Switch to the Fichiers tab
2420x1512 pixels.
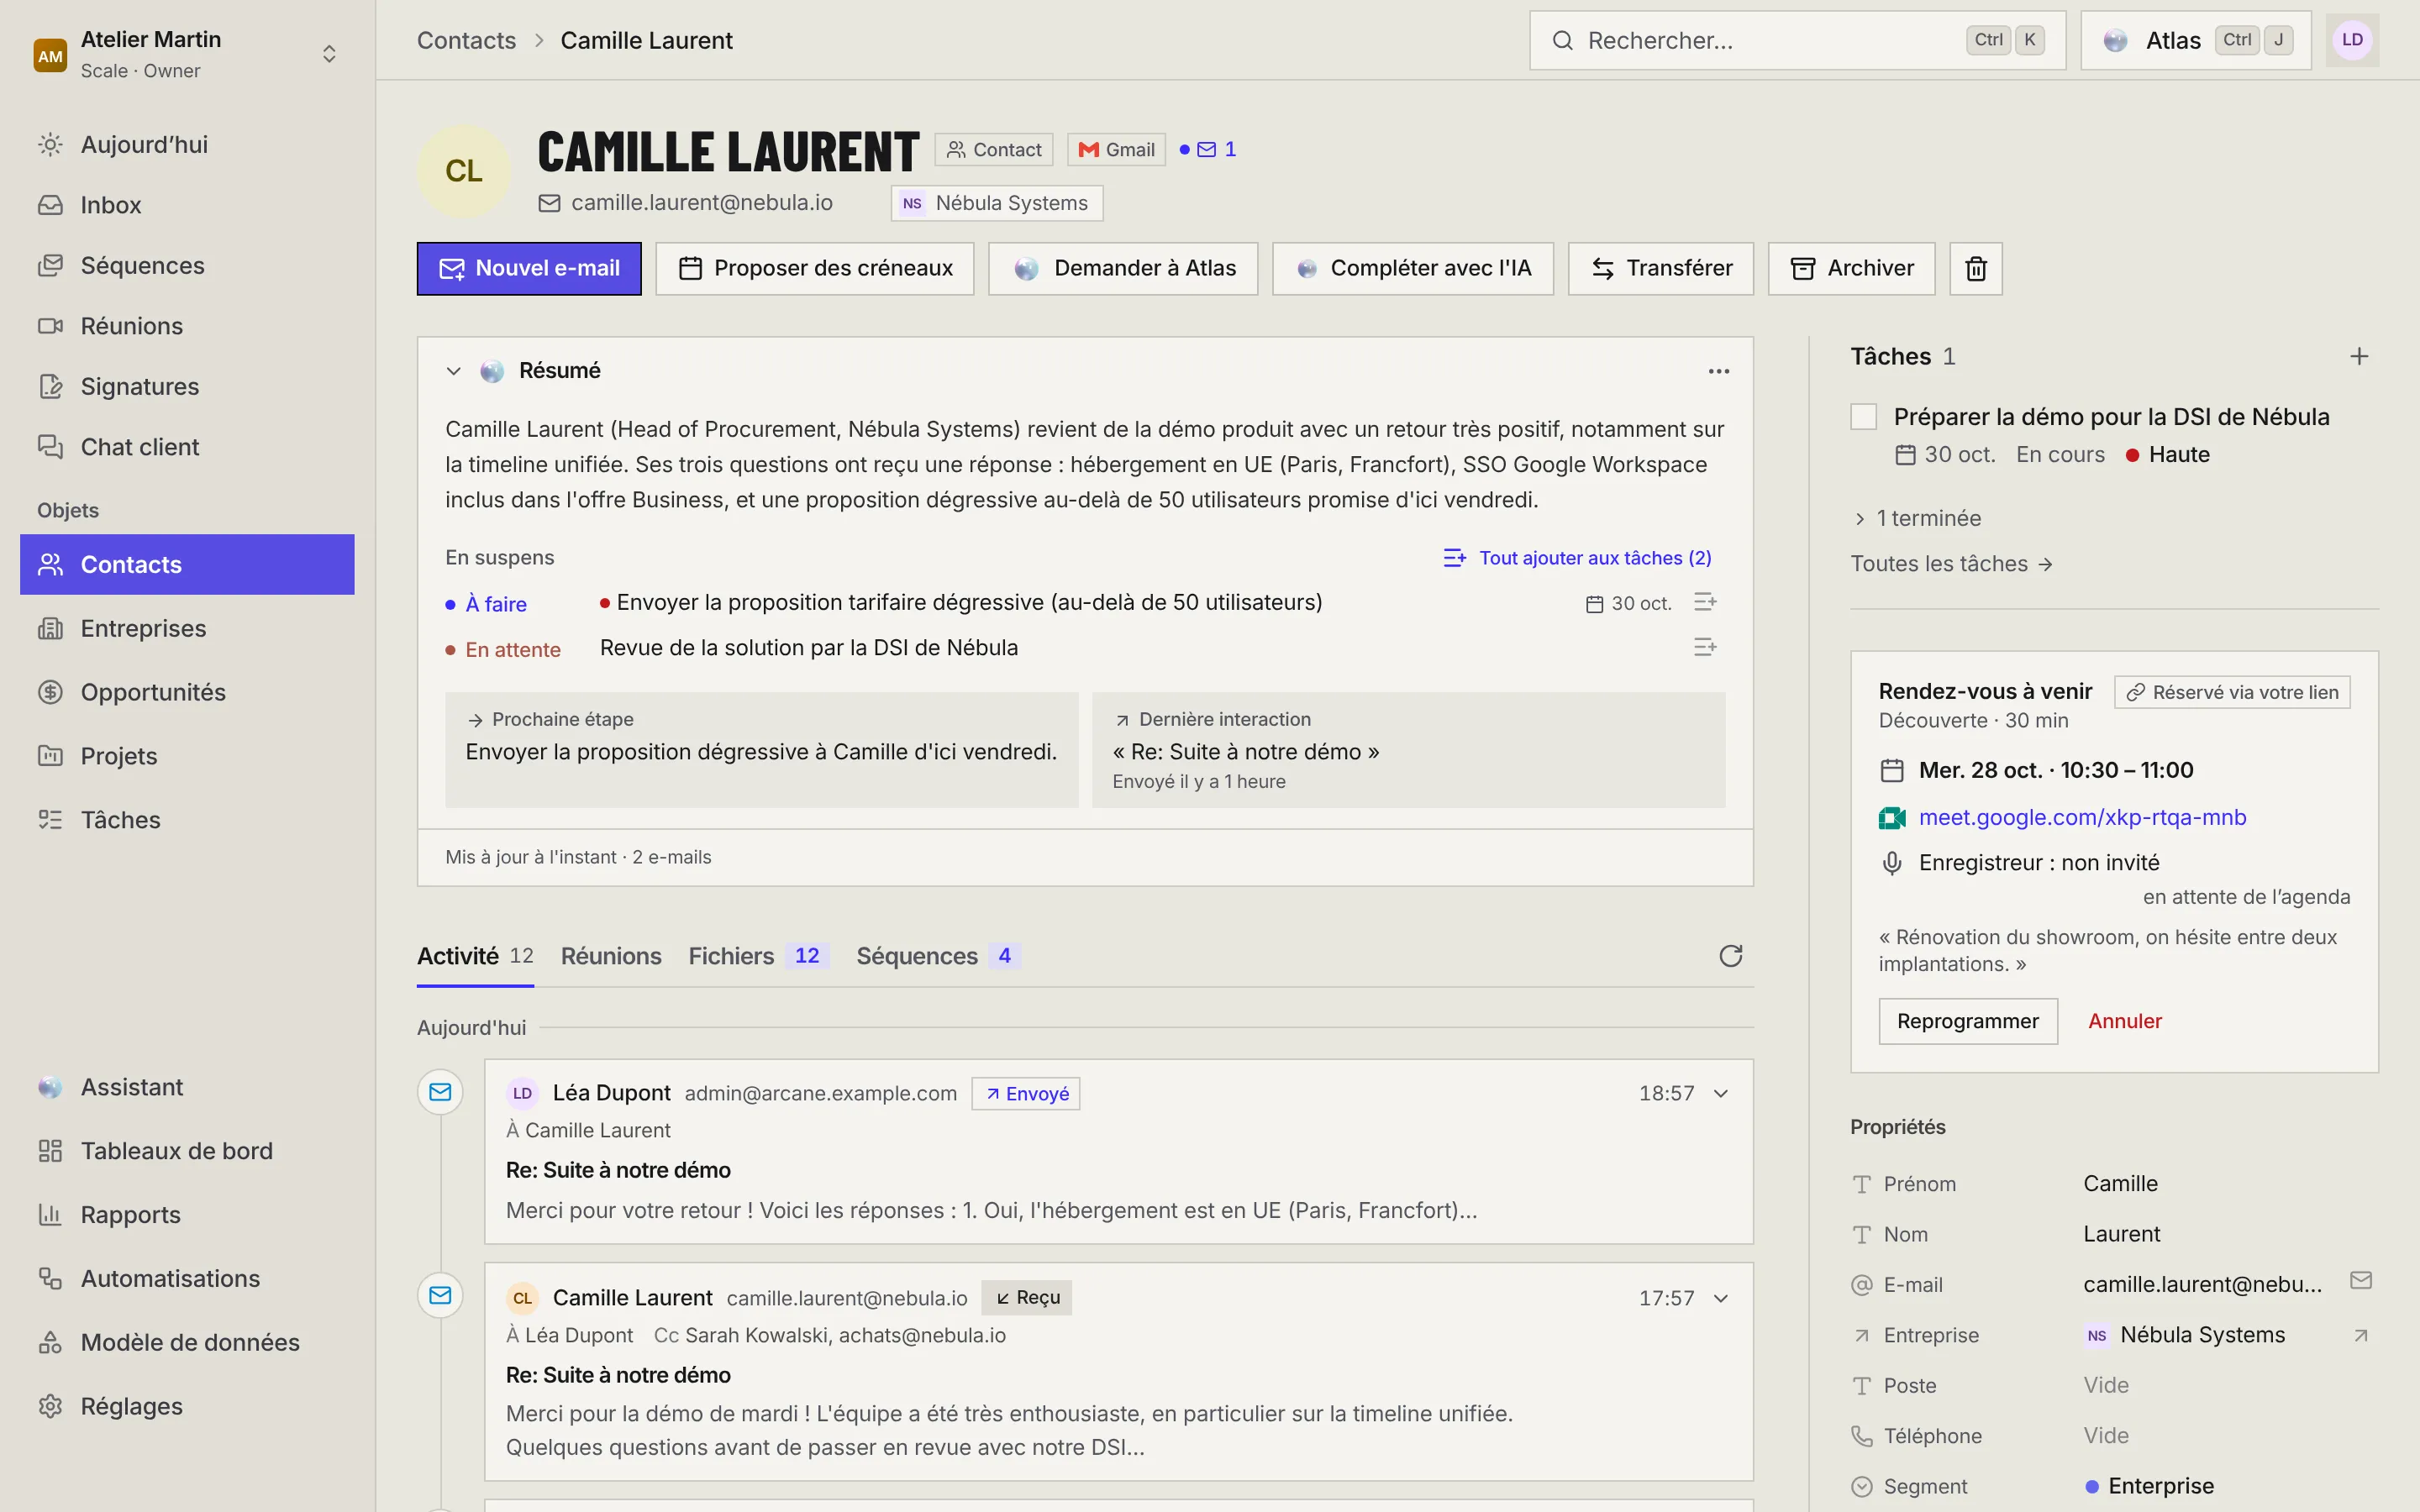point(757,956)
